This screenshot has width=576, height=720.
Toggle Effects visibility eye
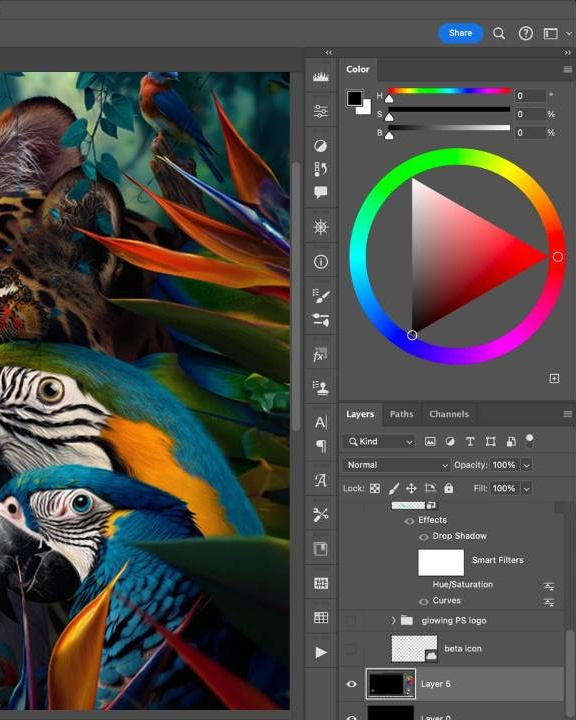click(409, 521)
